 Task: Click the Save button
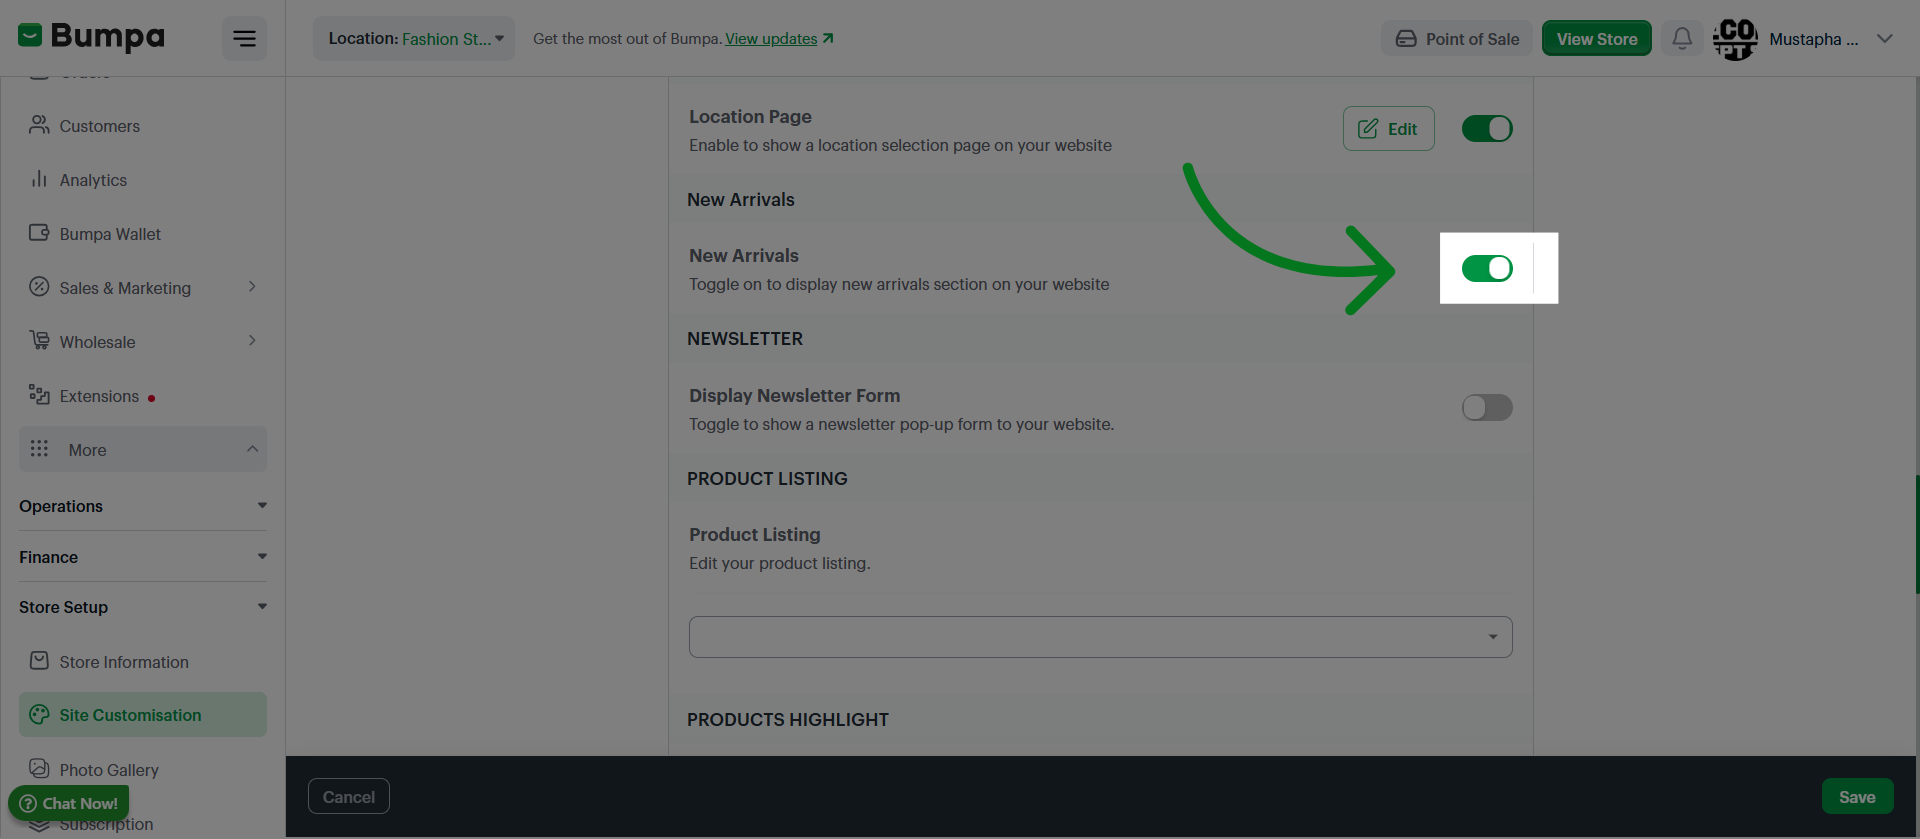(1857, 796)
